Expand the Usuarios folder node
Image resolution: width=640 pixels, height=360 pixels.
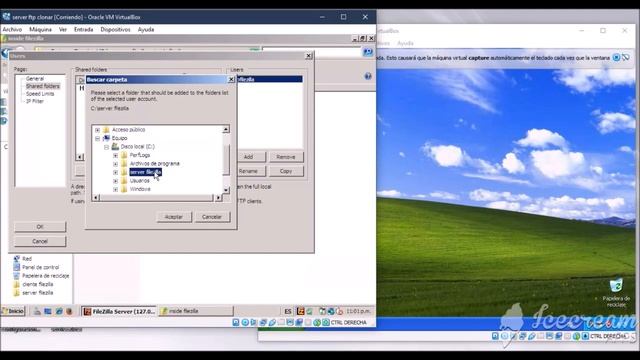116,181
